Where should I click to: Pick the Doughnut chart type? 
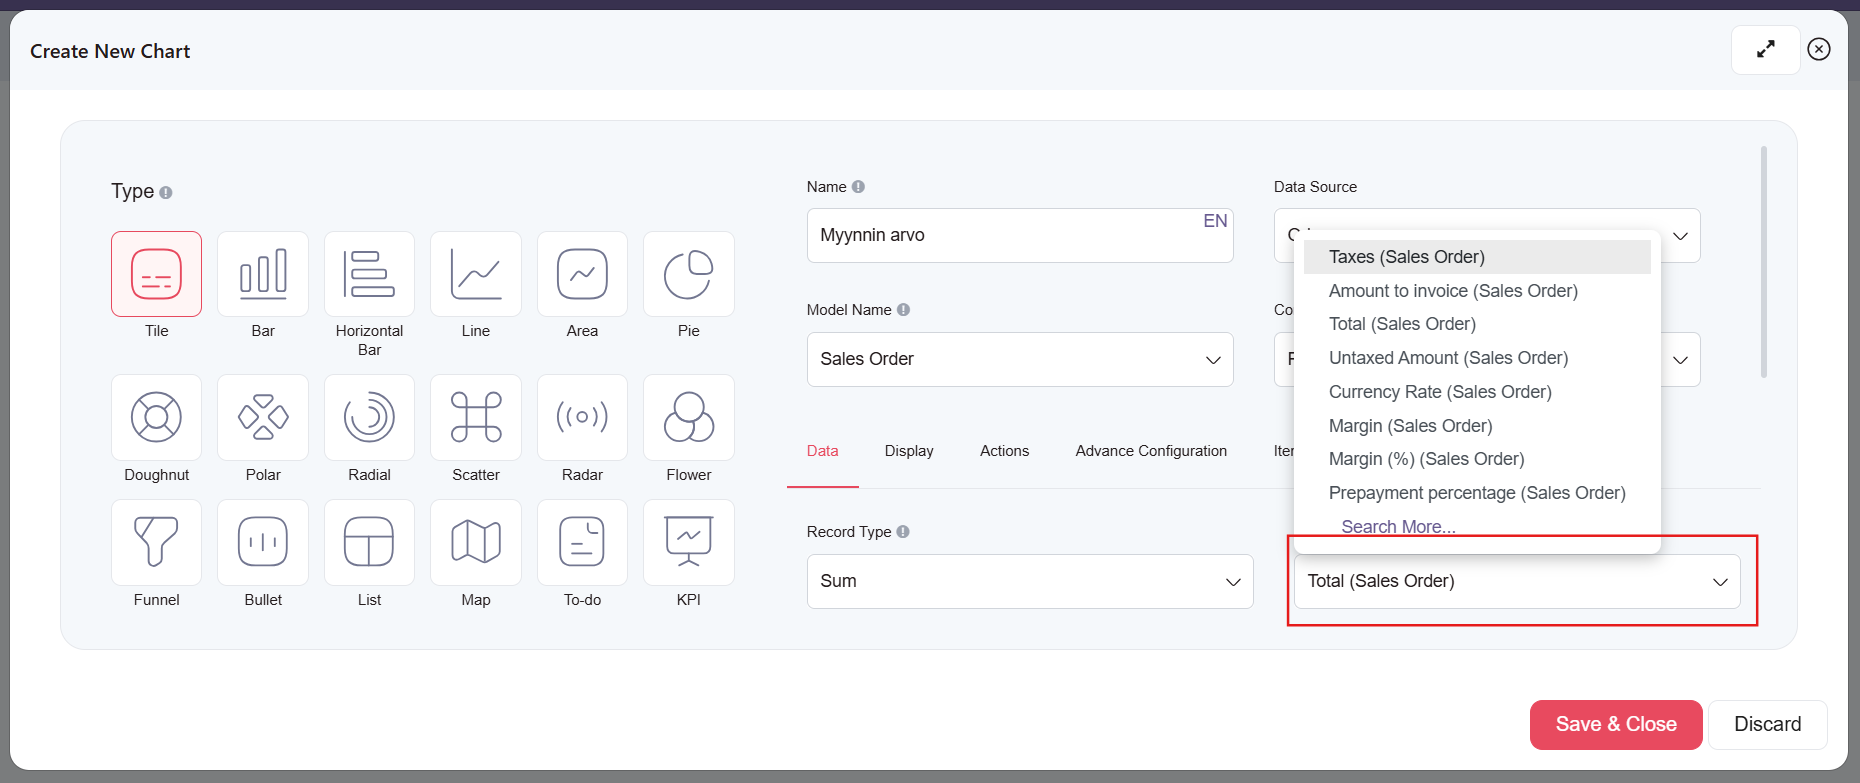click(x=156, y=417)
